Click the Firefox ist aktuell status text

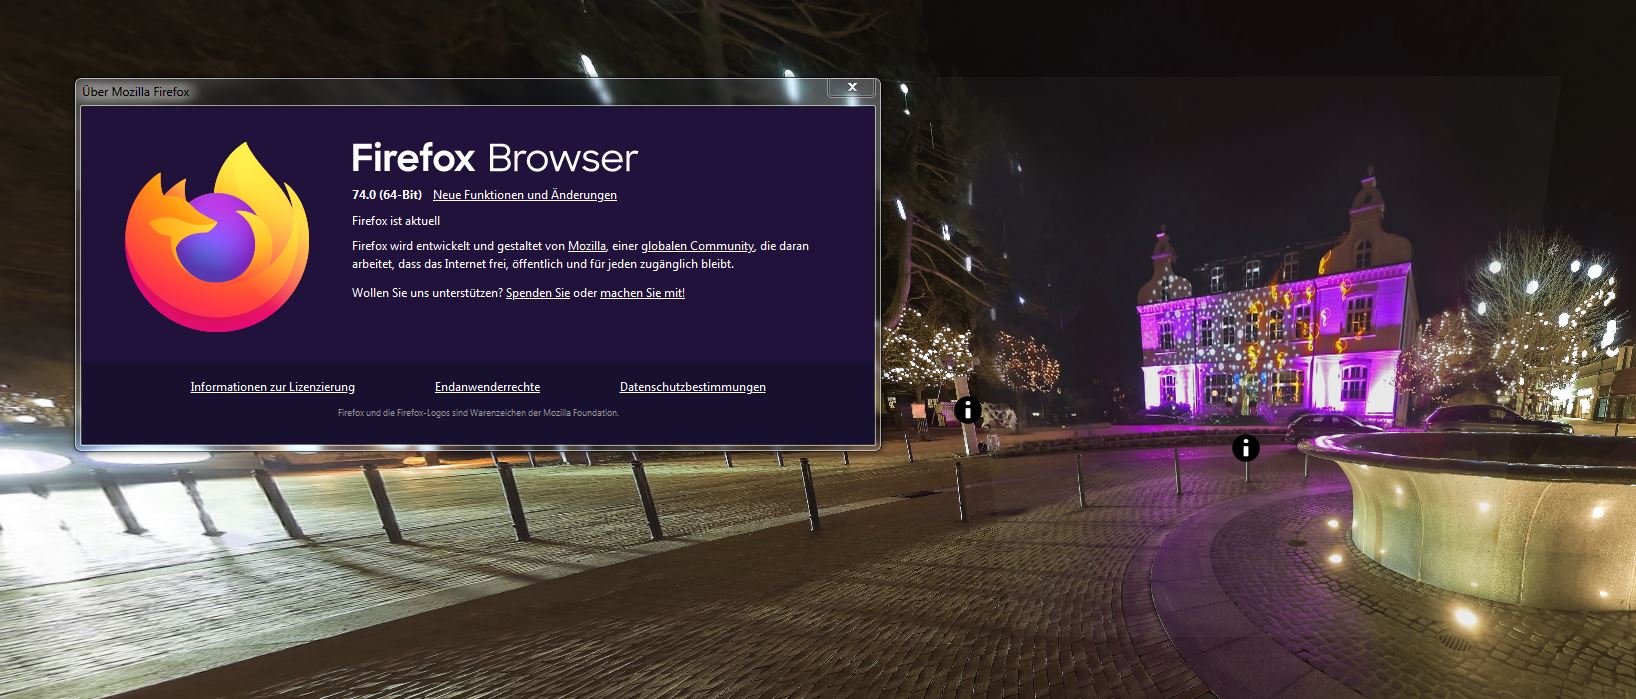point(396,221)
